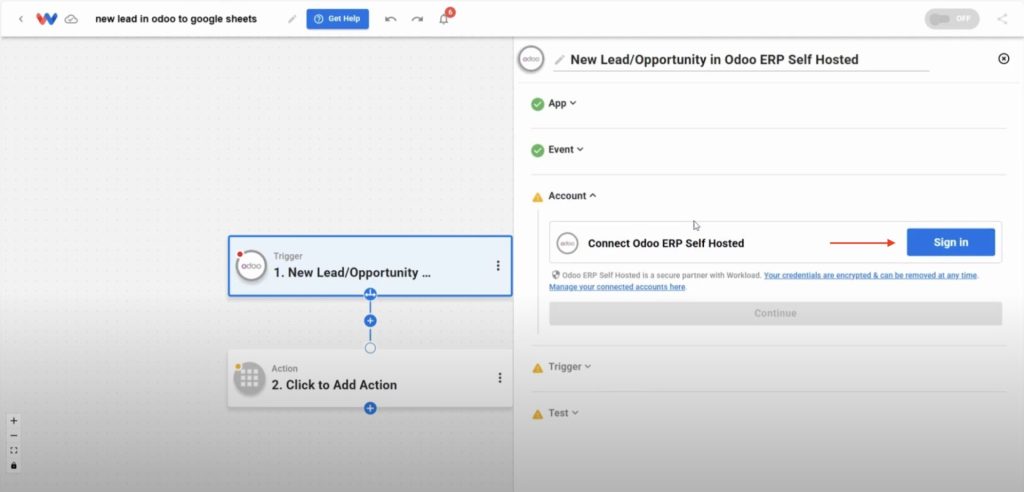Close the trigger settings panel
The image size is (1024, 492).
click(x=1004, y=59)
